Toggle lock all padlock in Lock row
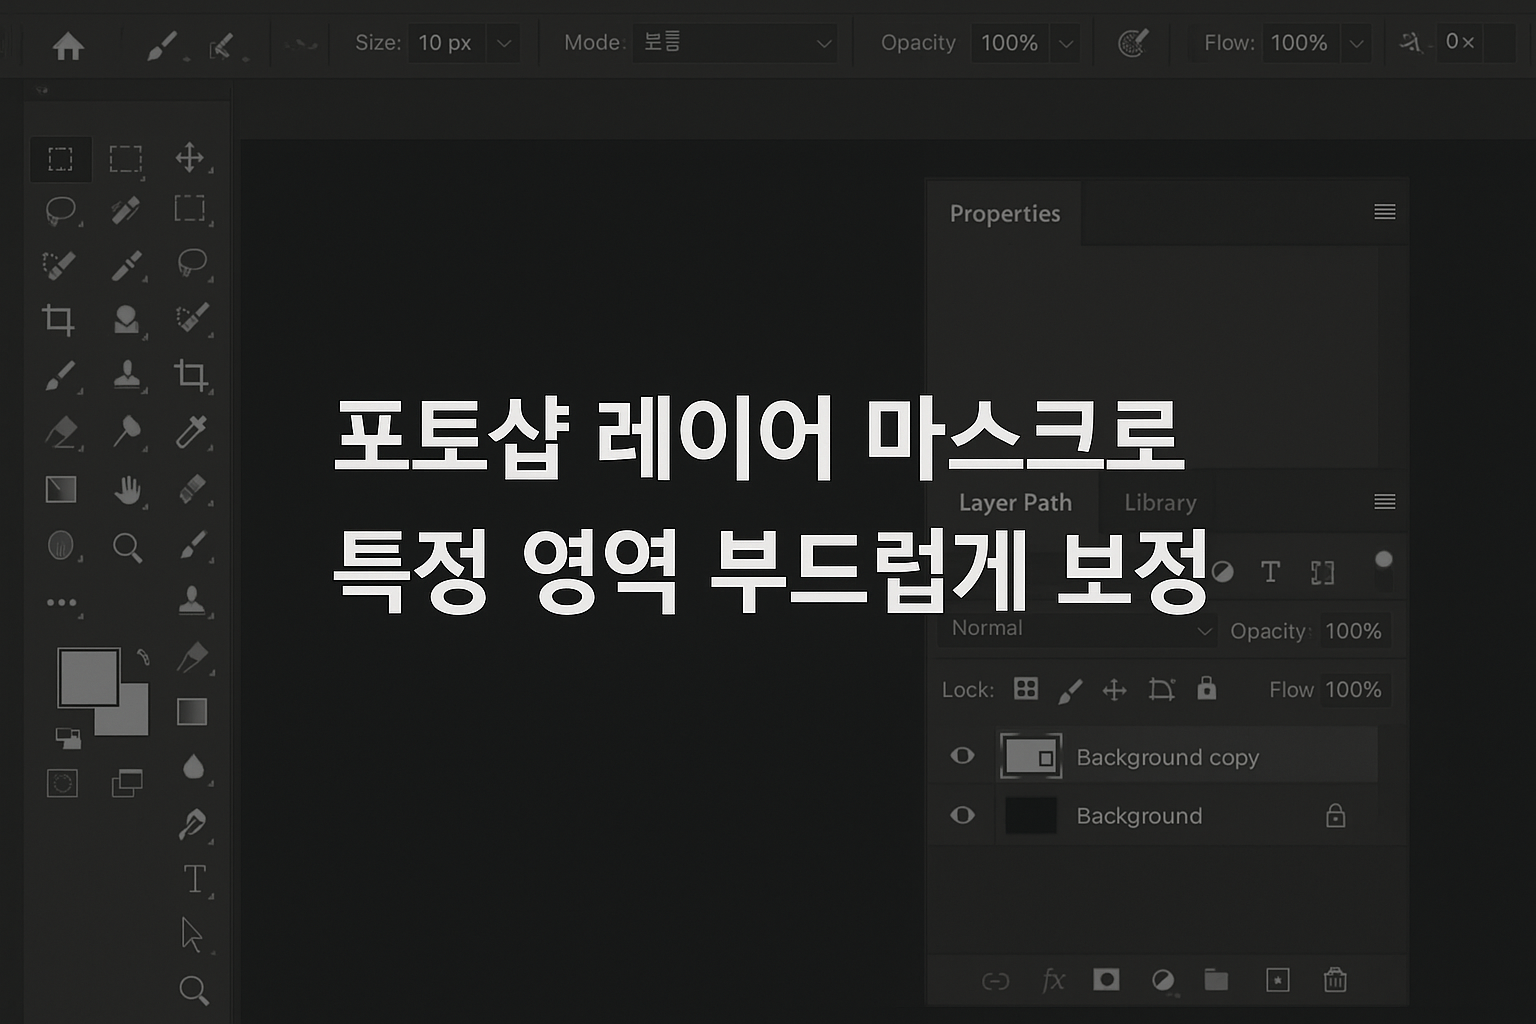This screenshot has height=1024, width=1536. coord(1207,688)
